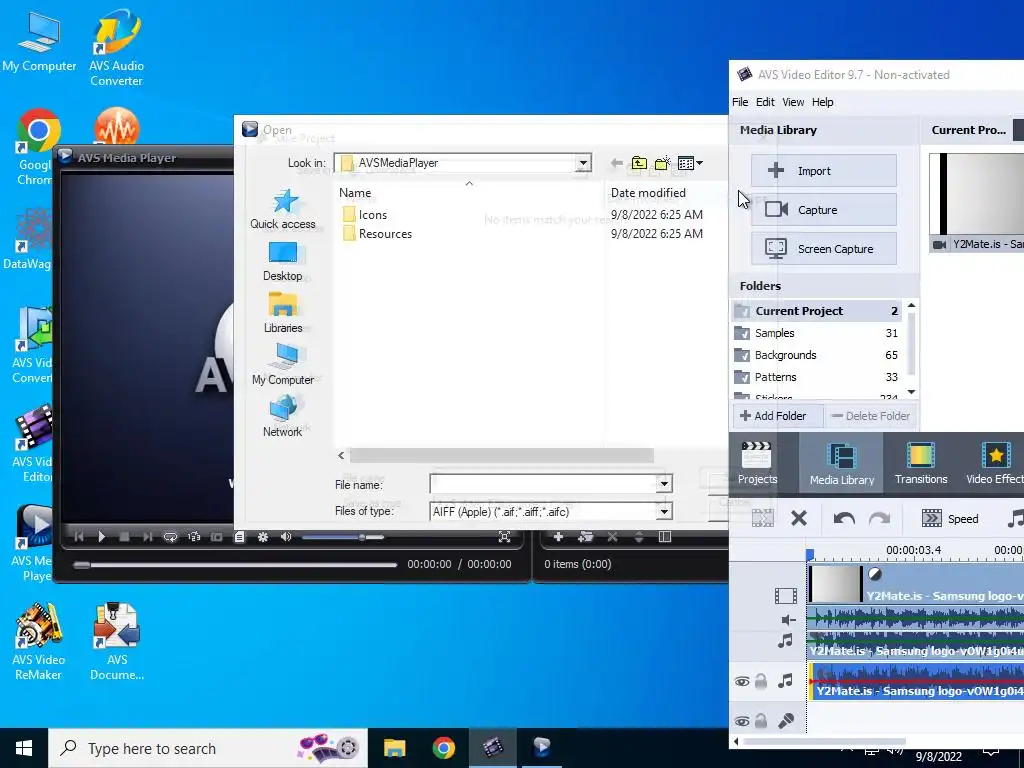Click the delete X icon in timeline toolbar
The height and width of the screenshot is (768, 1024).
click(x=799, y=519)
